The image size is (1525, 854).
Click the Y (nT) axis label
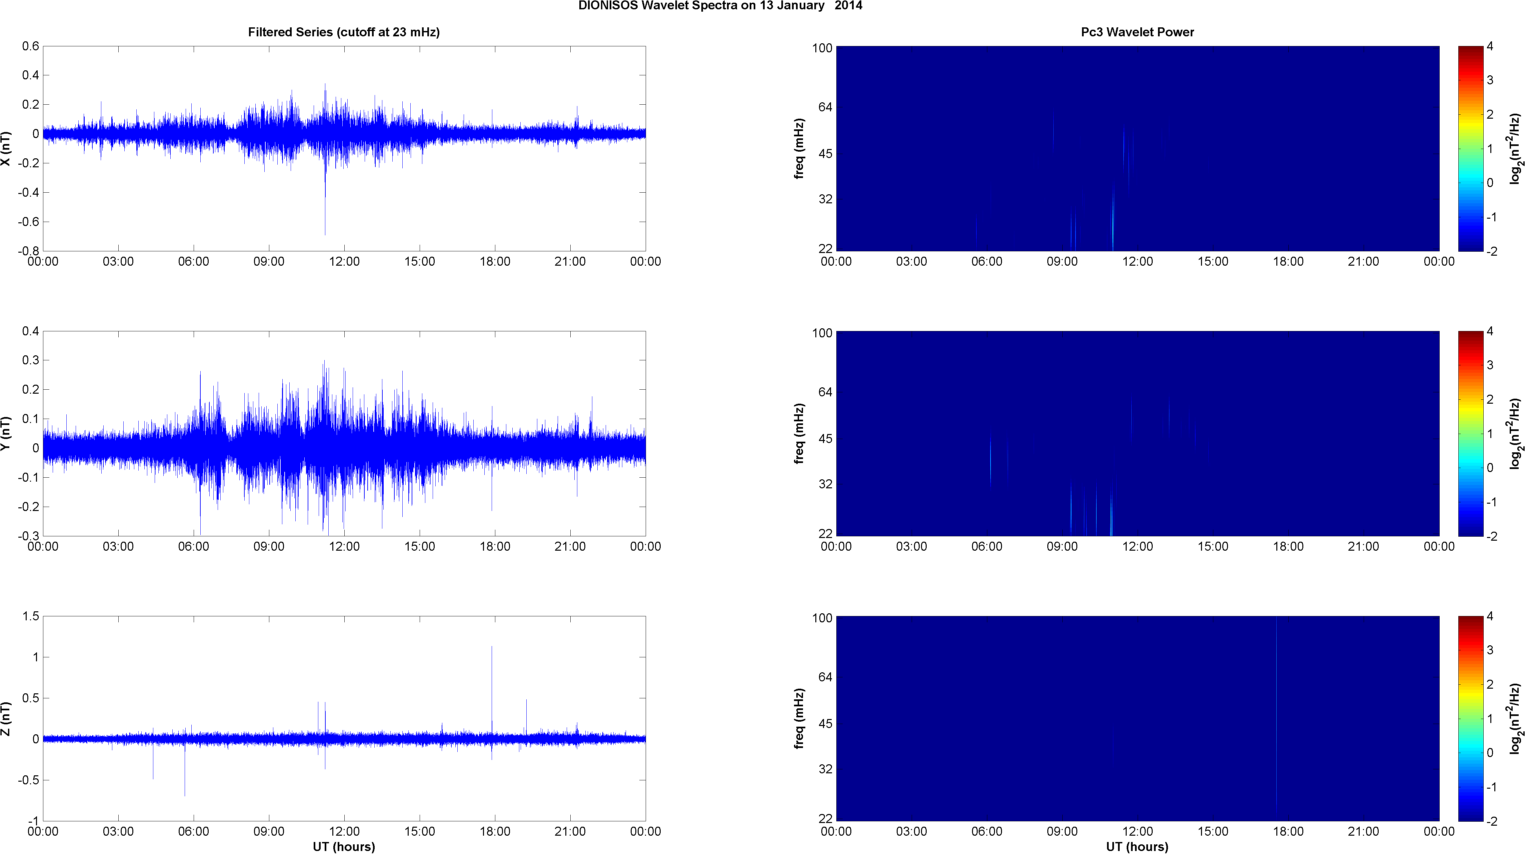click(x=7, y=433)
